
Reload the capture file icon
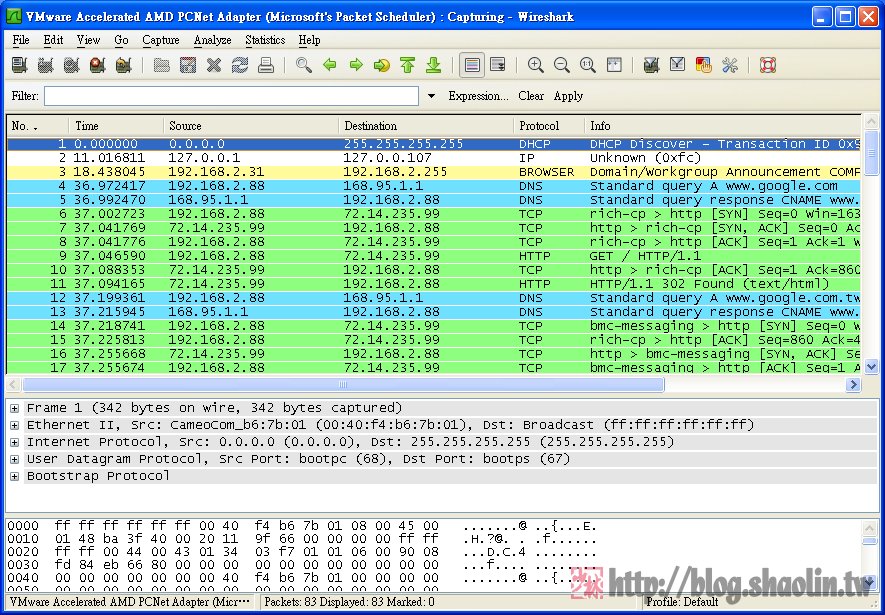[240, 65]
